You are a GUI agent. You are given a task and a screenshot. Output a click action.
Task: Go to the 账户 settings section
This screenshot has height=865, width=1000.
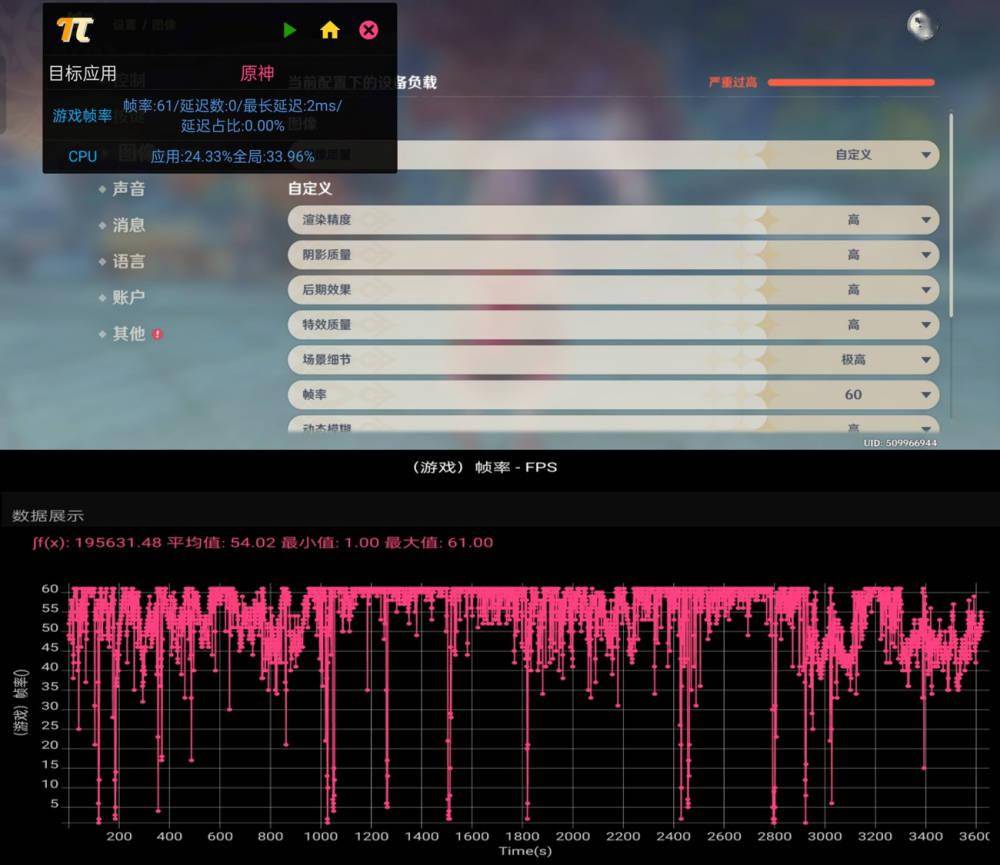(128, 297)
